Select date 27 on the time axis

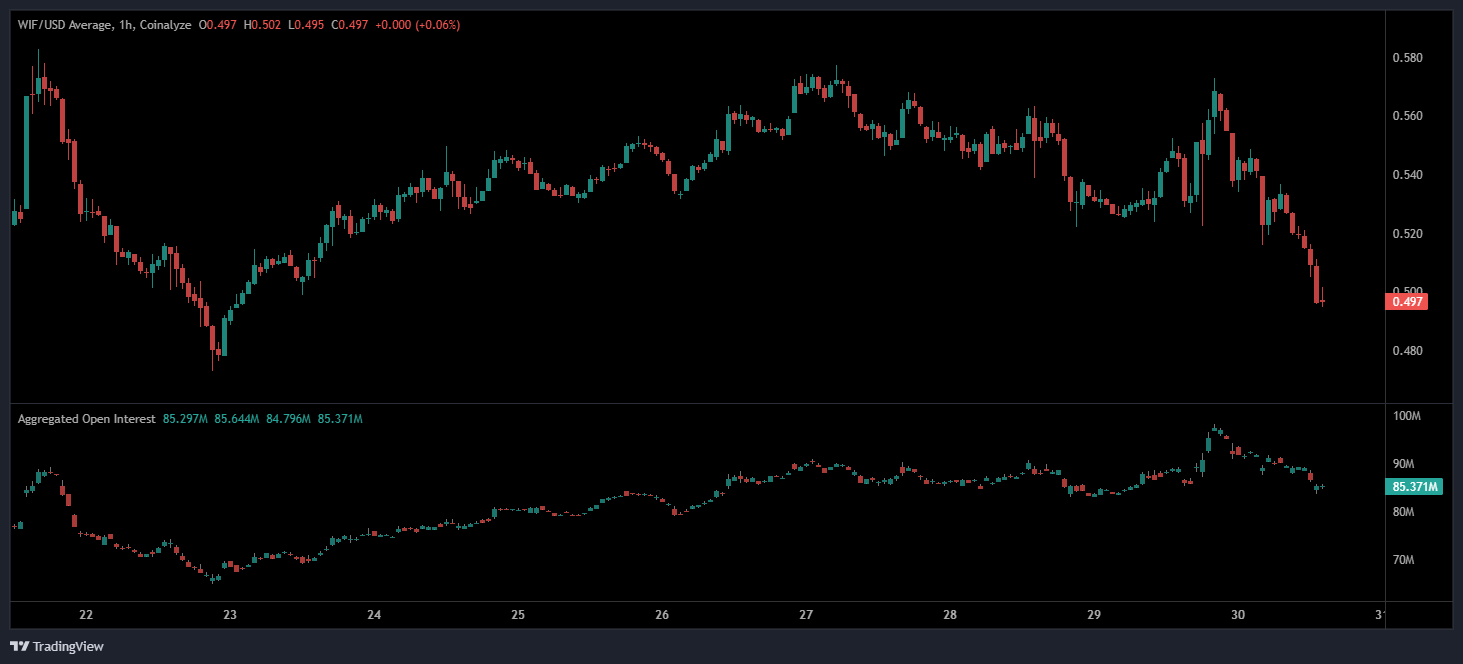[806, 614]
